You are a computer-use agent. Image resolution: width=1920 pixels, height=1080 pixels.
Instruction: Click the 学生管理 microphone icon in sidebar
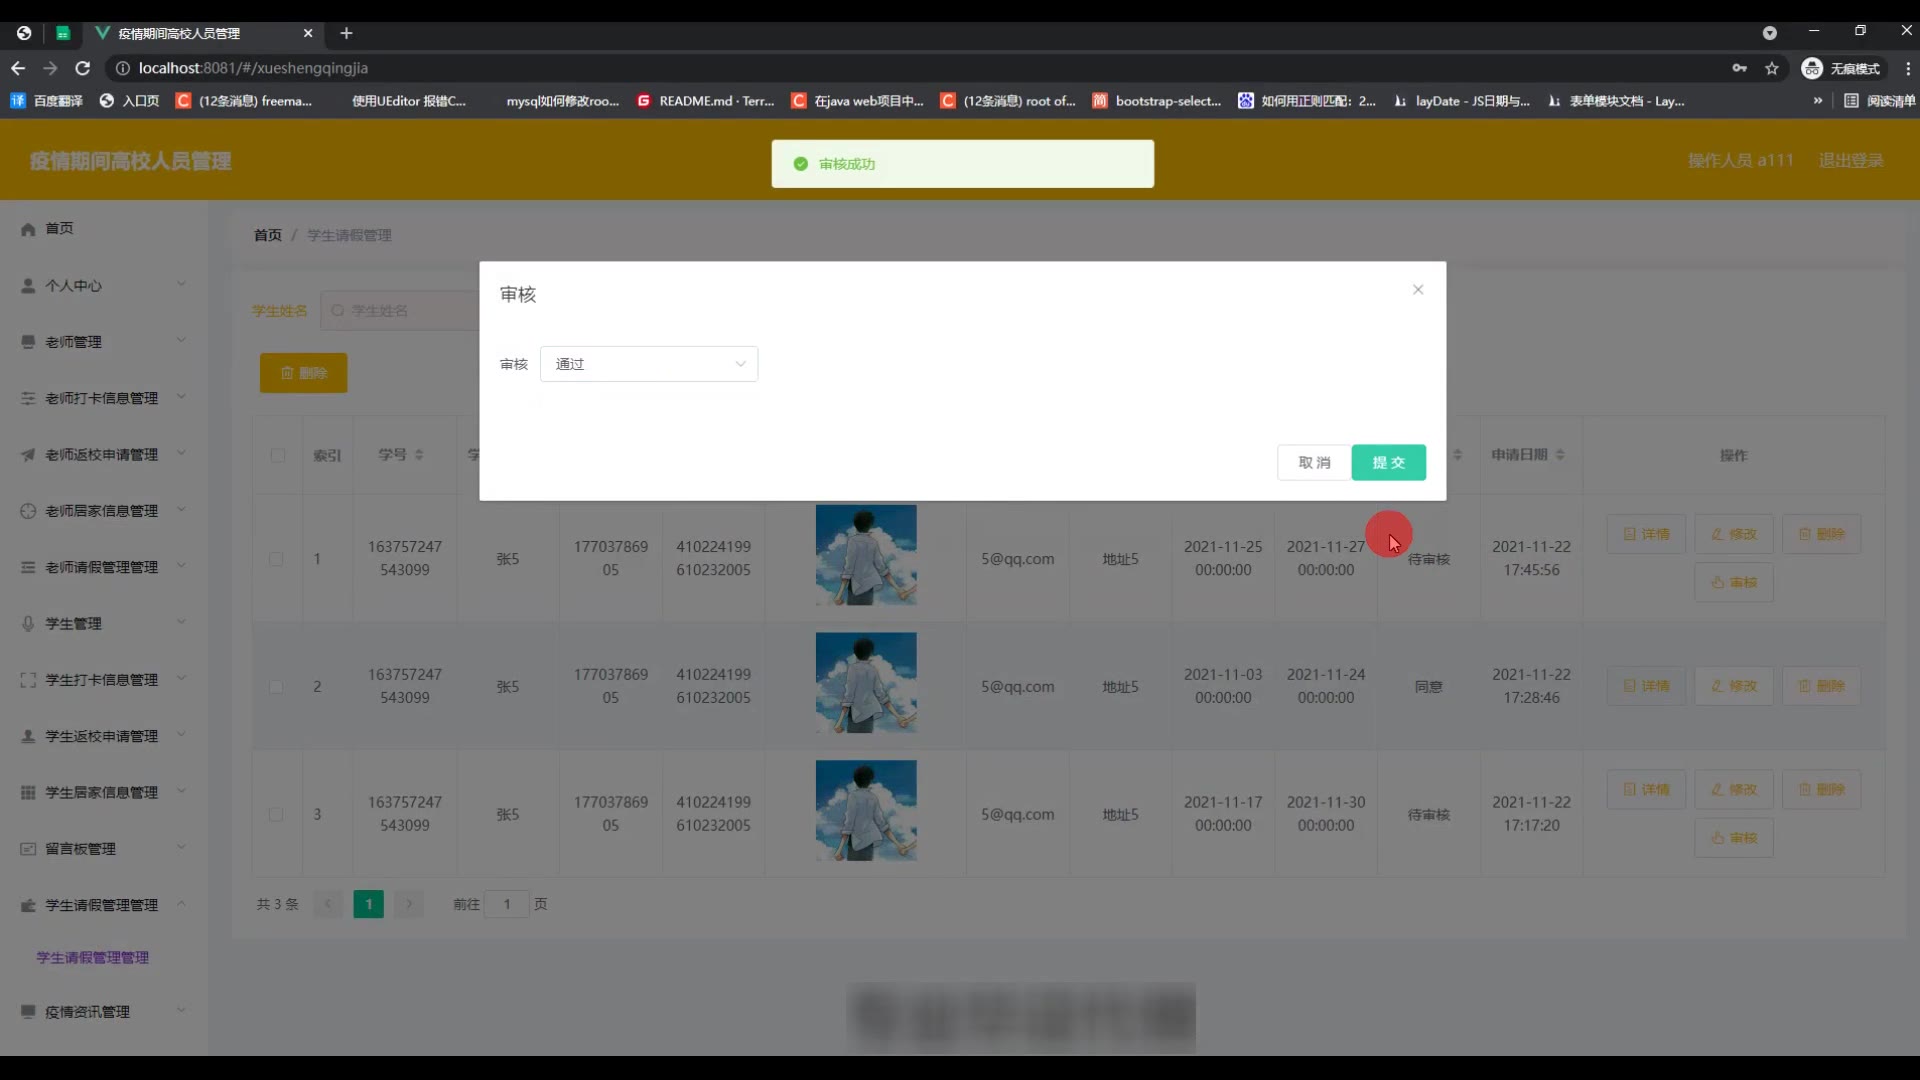28,624
